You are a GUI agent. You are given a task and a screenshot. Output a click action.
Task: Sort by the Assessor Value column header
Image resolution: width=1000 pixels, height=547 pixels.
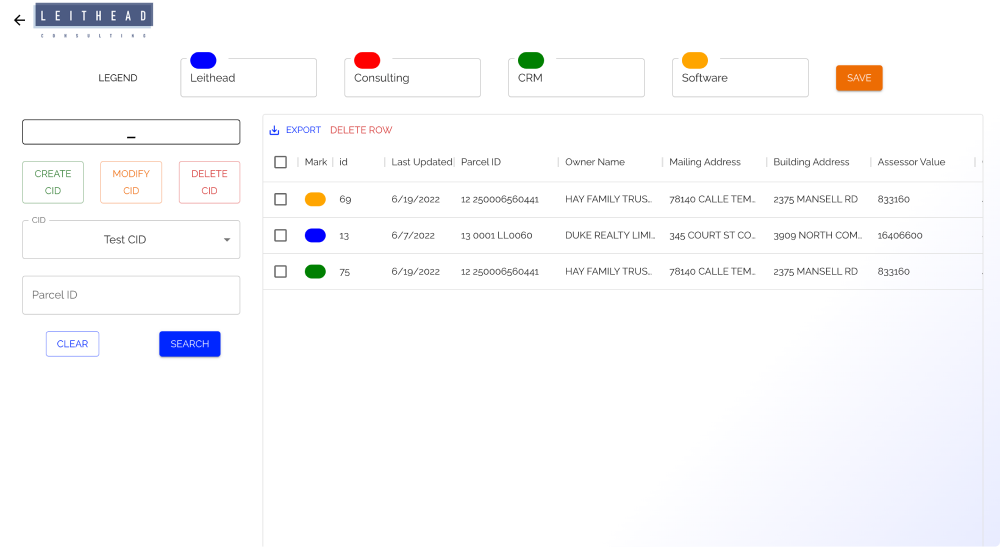(911, 162)
